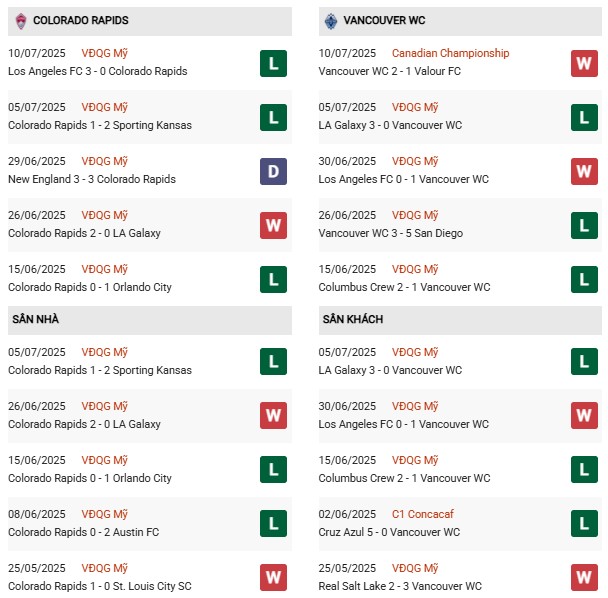Select the D badge for the New England draw
Viewport: 608px width, 598px height.
coord(273,171)
